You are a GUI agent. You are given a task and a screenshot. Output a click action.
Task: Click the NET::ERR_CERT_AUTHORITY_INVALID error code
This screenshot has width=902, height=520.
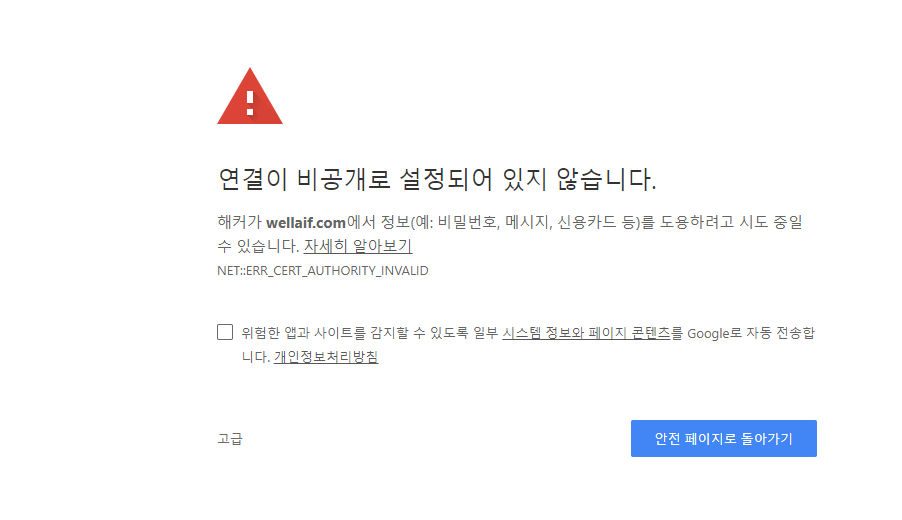(x=323, y=270)
